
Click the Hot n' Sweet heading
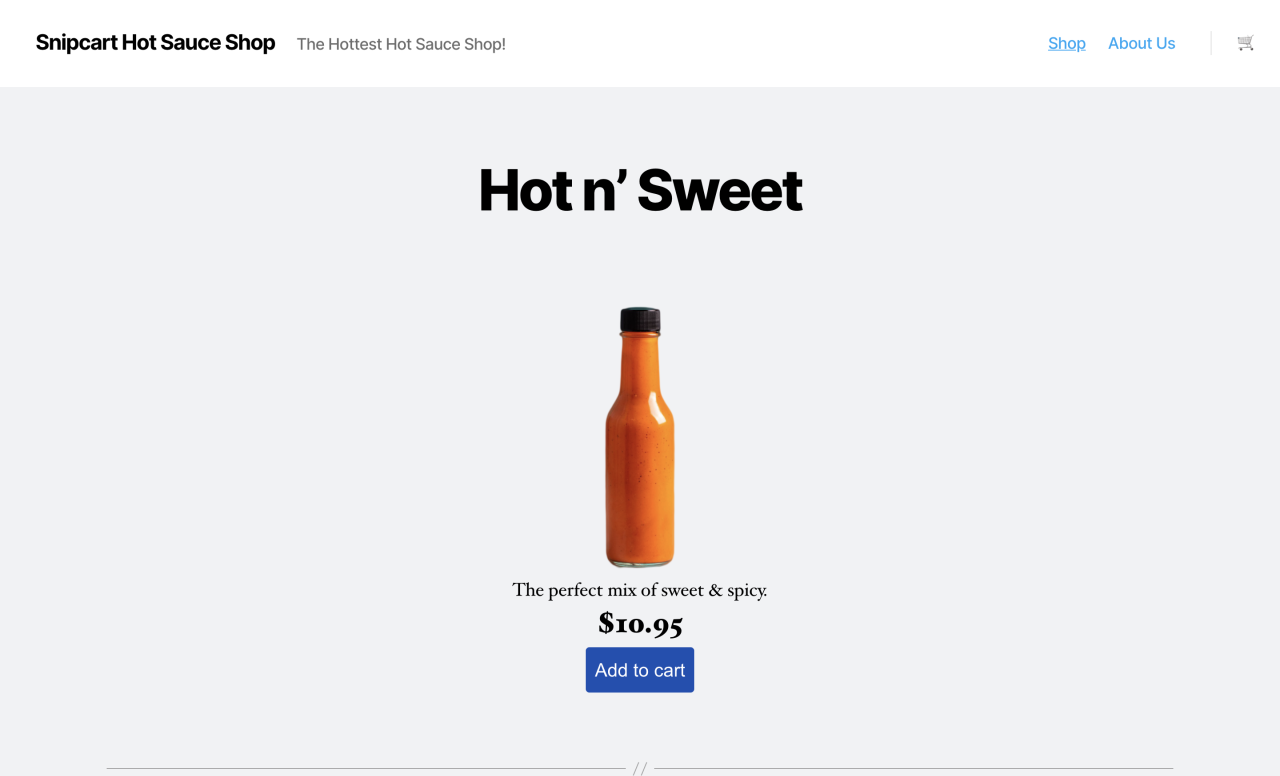tap(640, 190)
